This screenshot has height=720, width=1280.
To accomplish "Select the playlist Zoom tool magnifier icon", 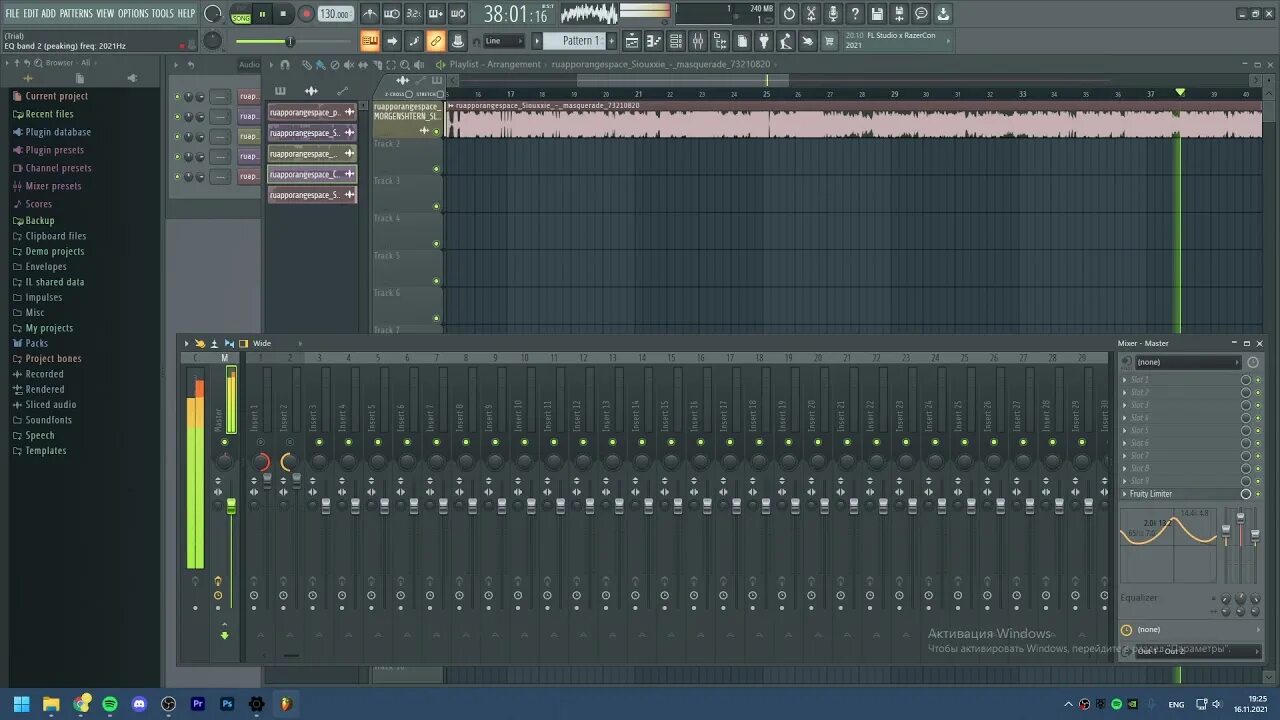I will (x=403, y=64).
